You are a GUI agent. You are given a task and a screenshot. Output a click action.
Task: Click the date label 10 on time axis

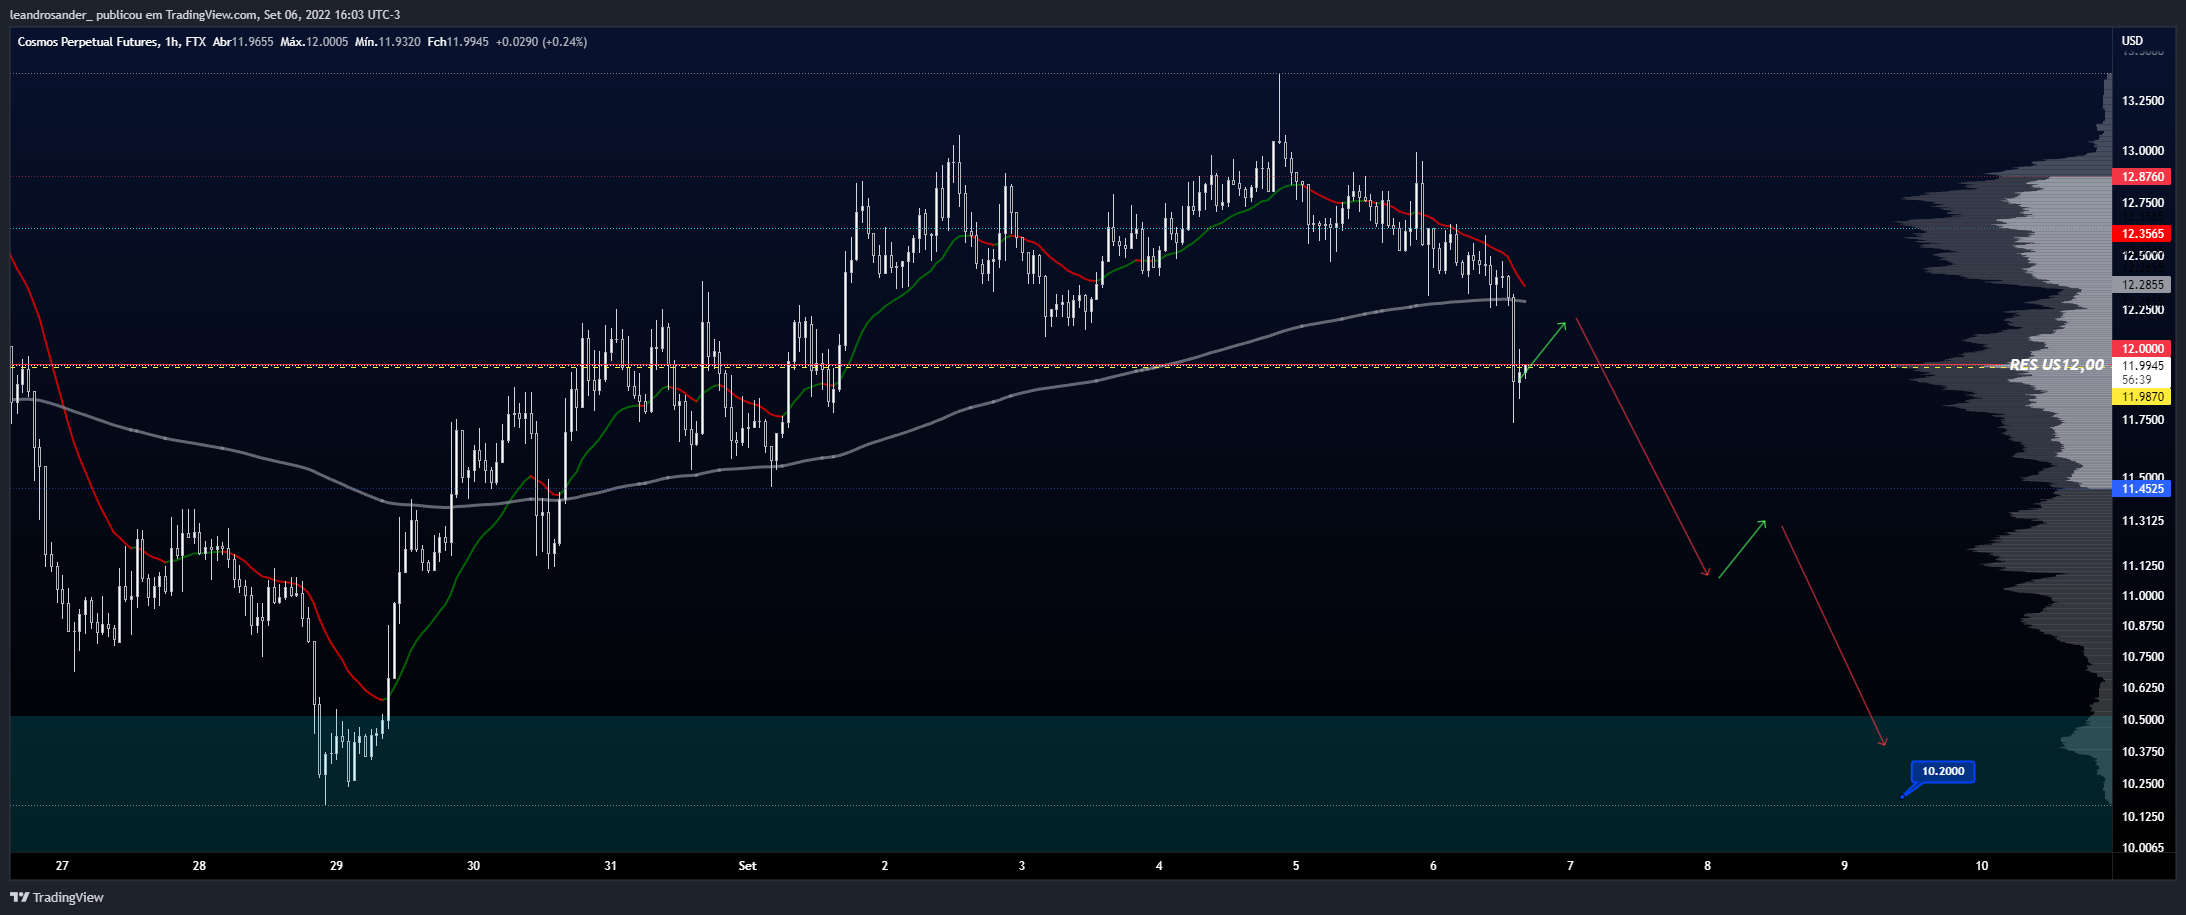(x=1981, y=866)
